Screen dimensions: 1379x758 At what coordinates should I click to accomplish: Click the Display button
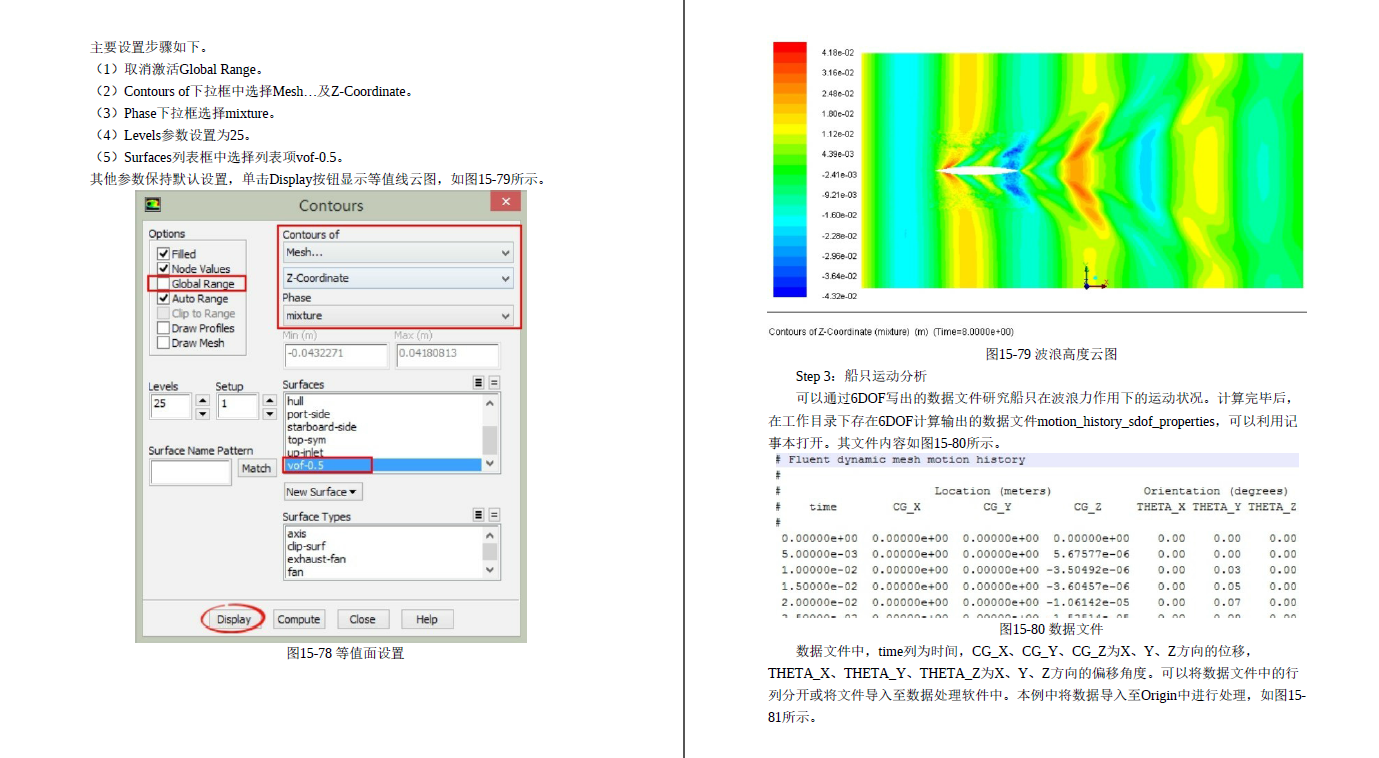coord(232,618)
